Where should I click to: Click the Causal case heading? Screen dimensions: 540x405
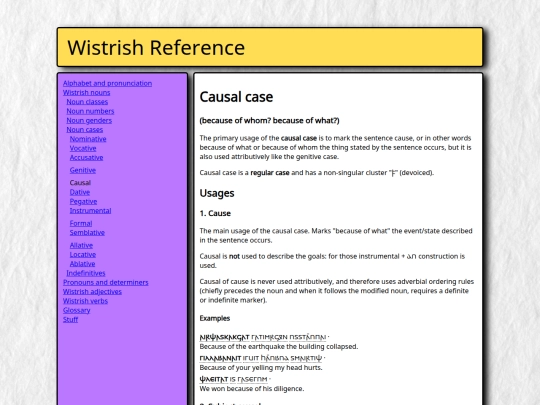tap(236, 97)
